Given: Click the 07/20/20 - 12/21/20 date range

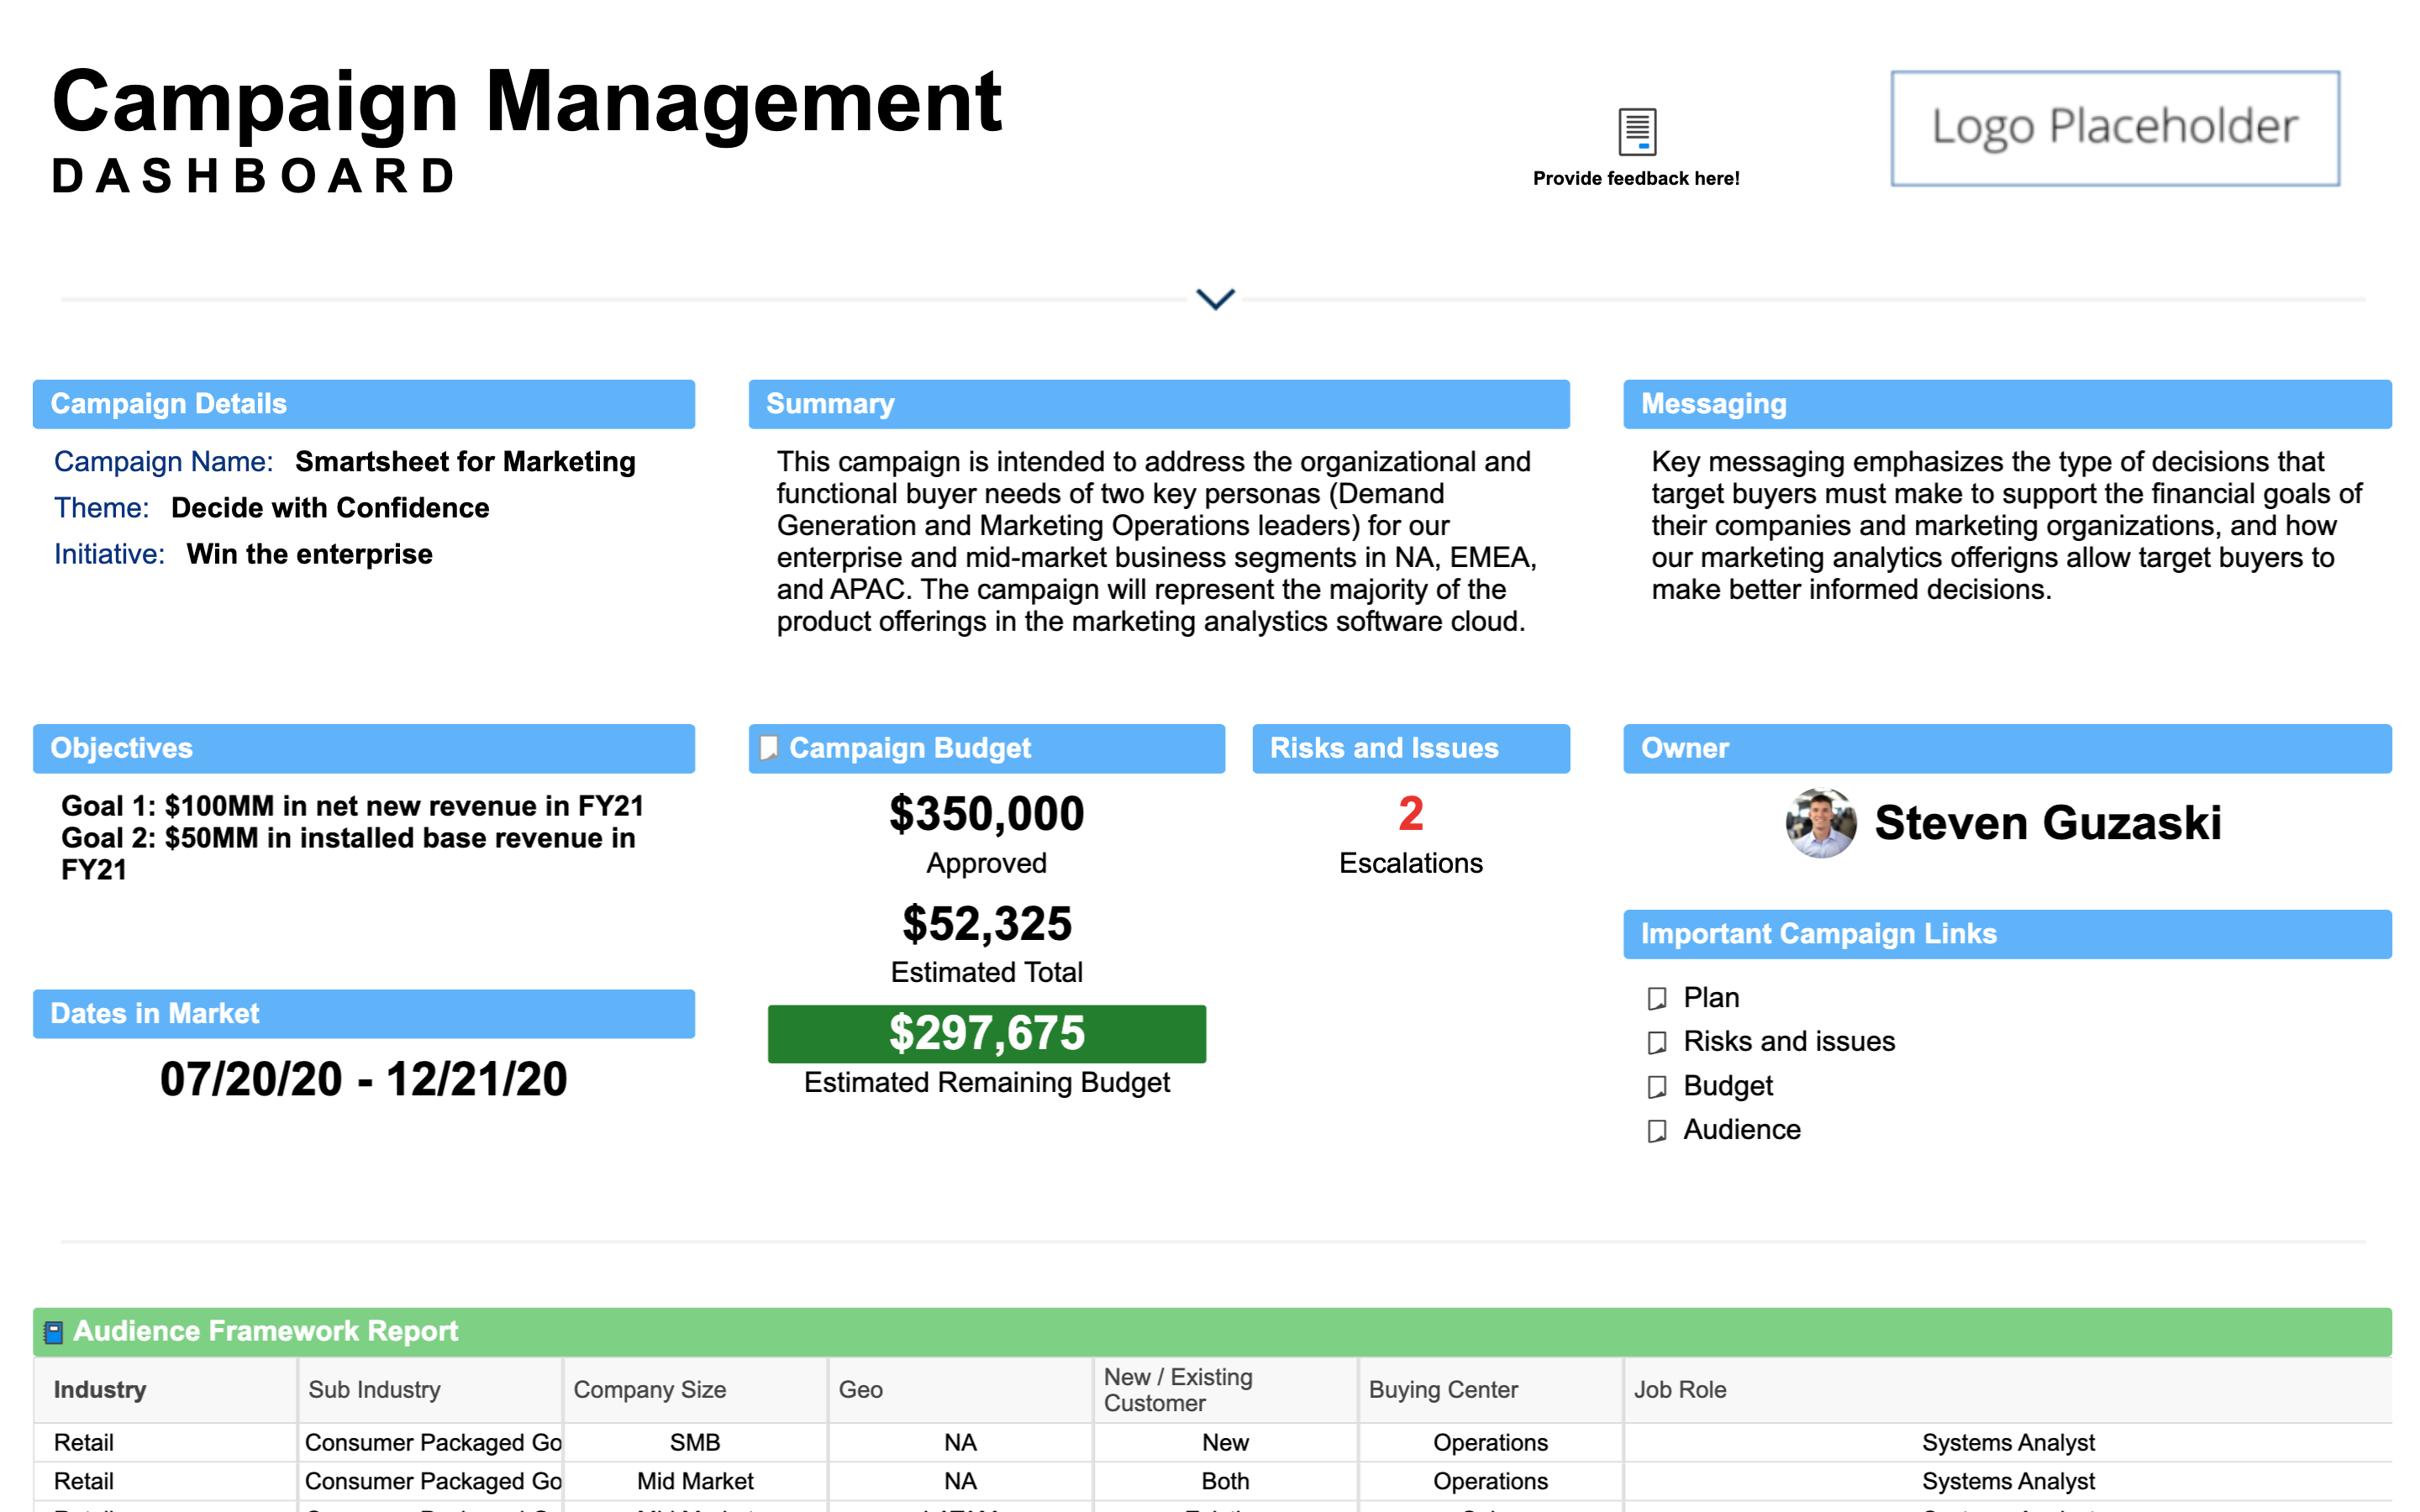Looking at the screenshot, I should 364,1079.
